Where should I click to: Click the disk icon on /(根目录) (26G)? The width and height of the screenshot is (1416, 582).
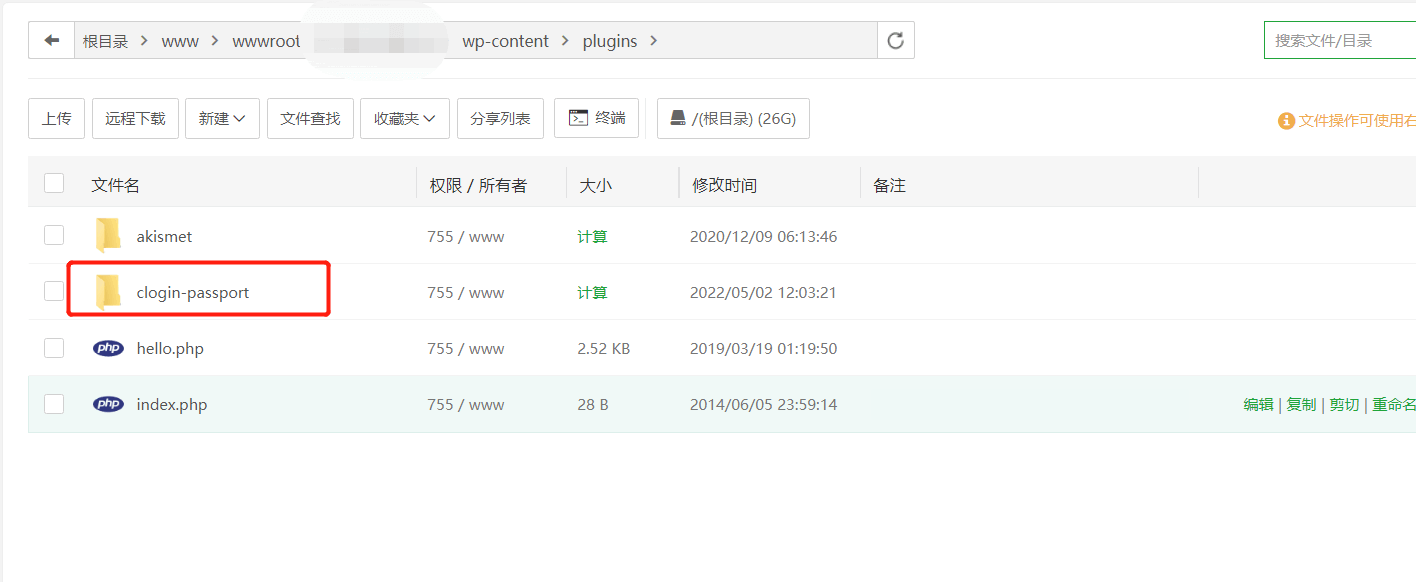click(x=676, y=118)
